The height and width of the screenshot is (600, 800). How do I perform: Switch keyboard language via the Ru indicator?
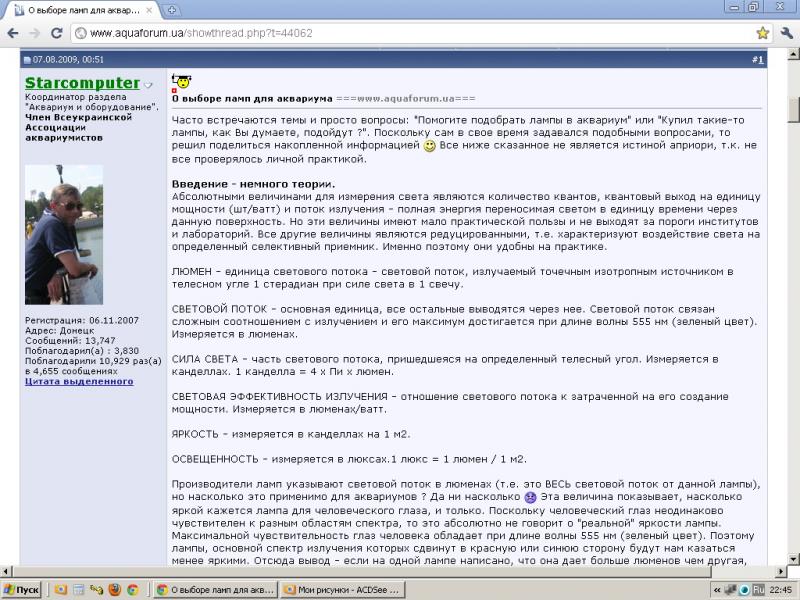tap(758, 590)
